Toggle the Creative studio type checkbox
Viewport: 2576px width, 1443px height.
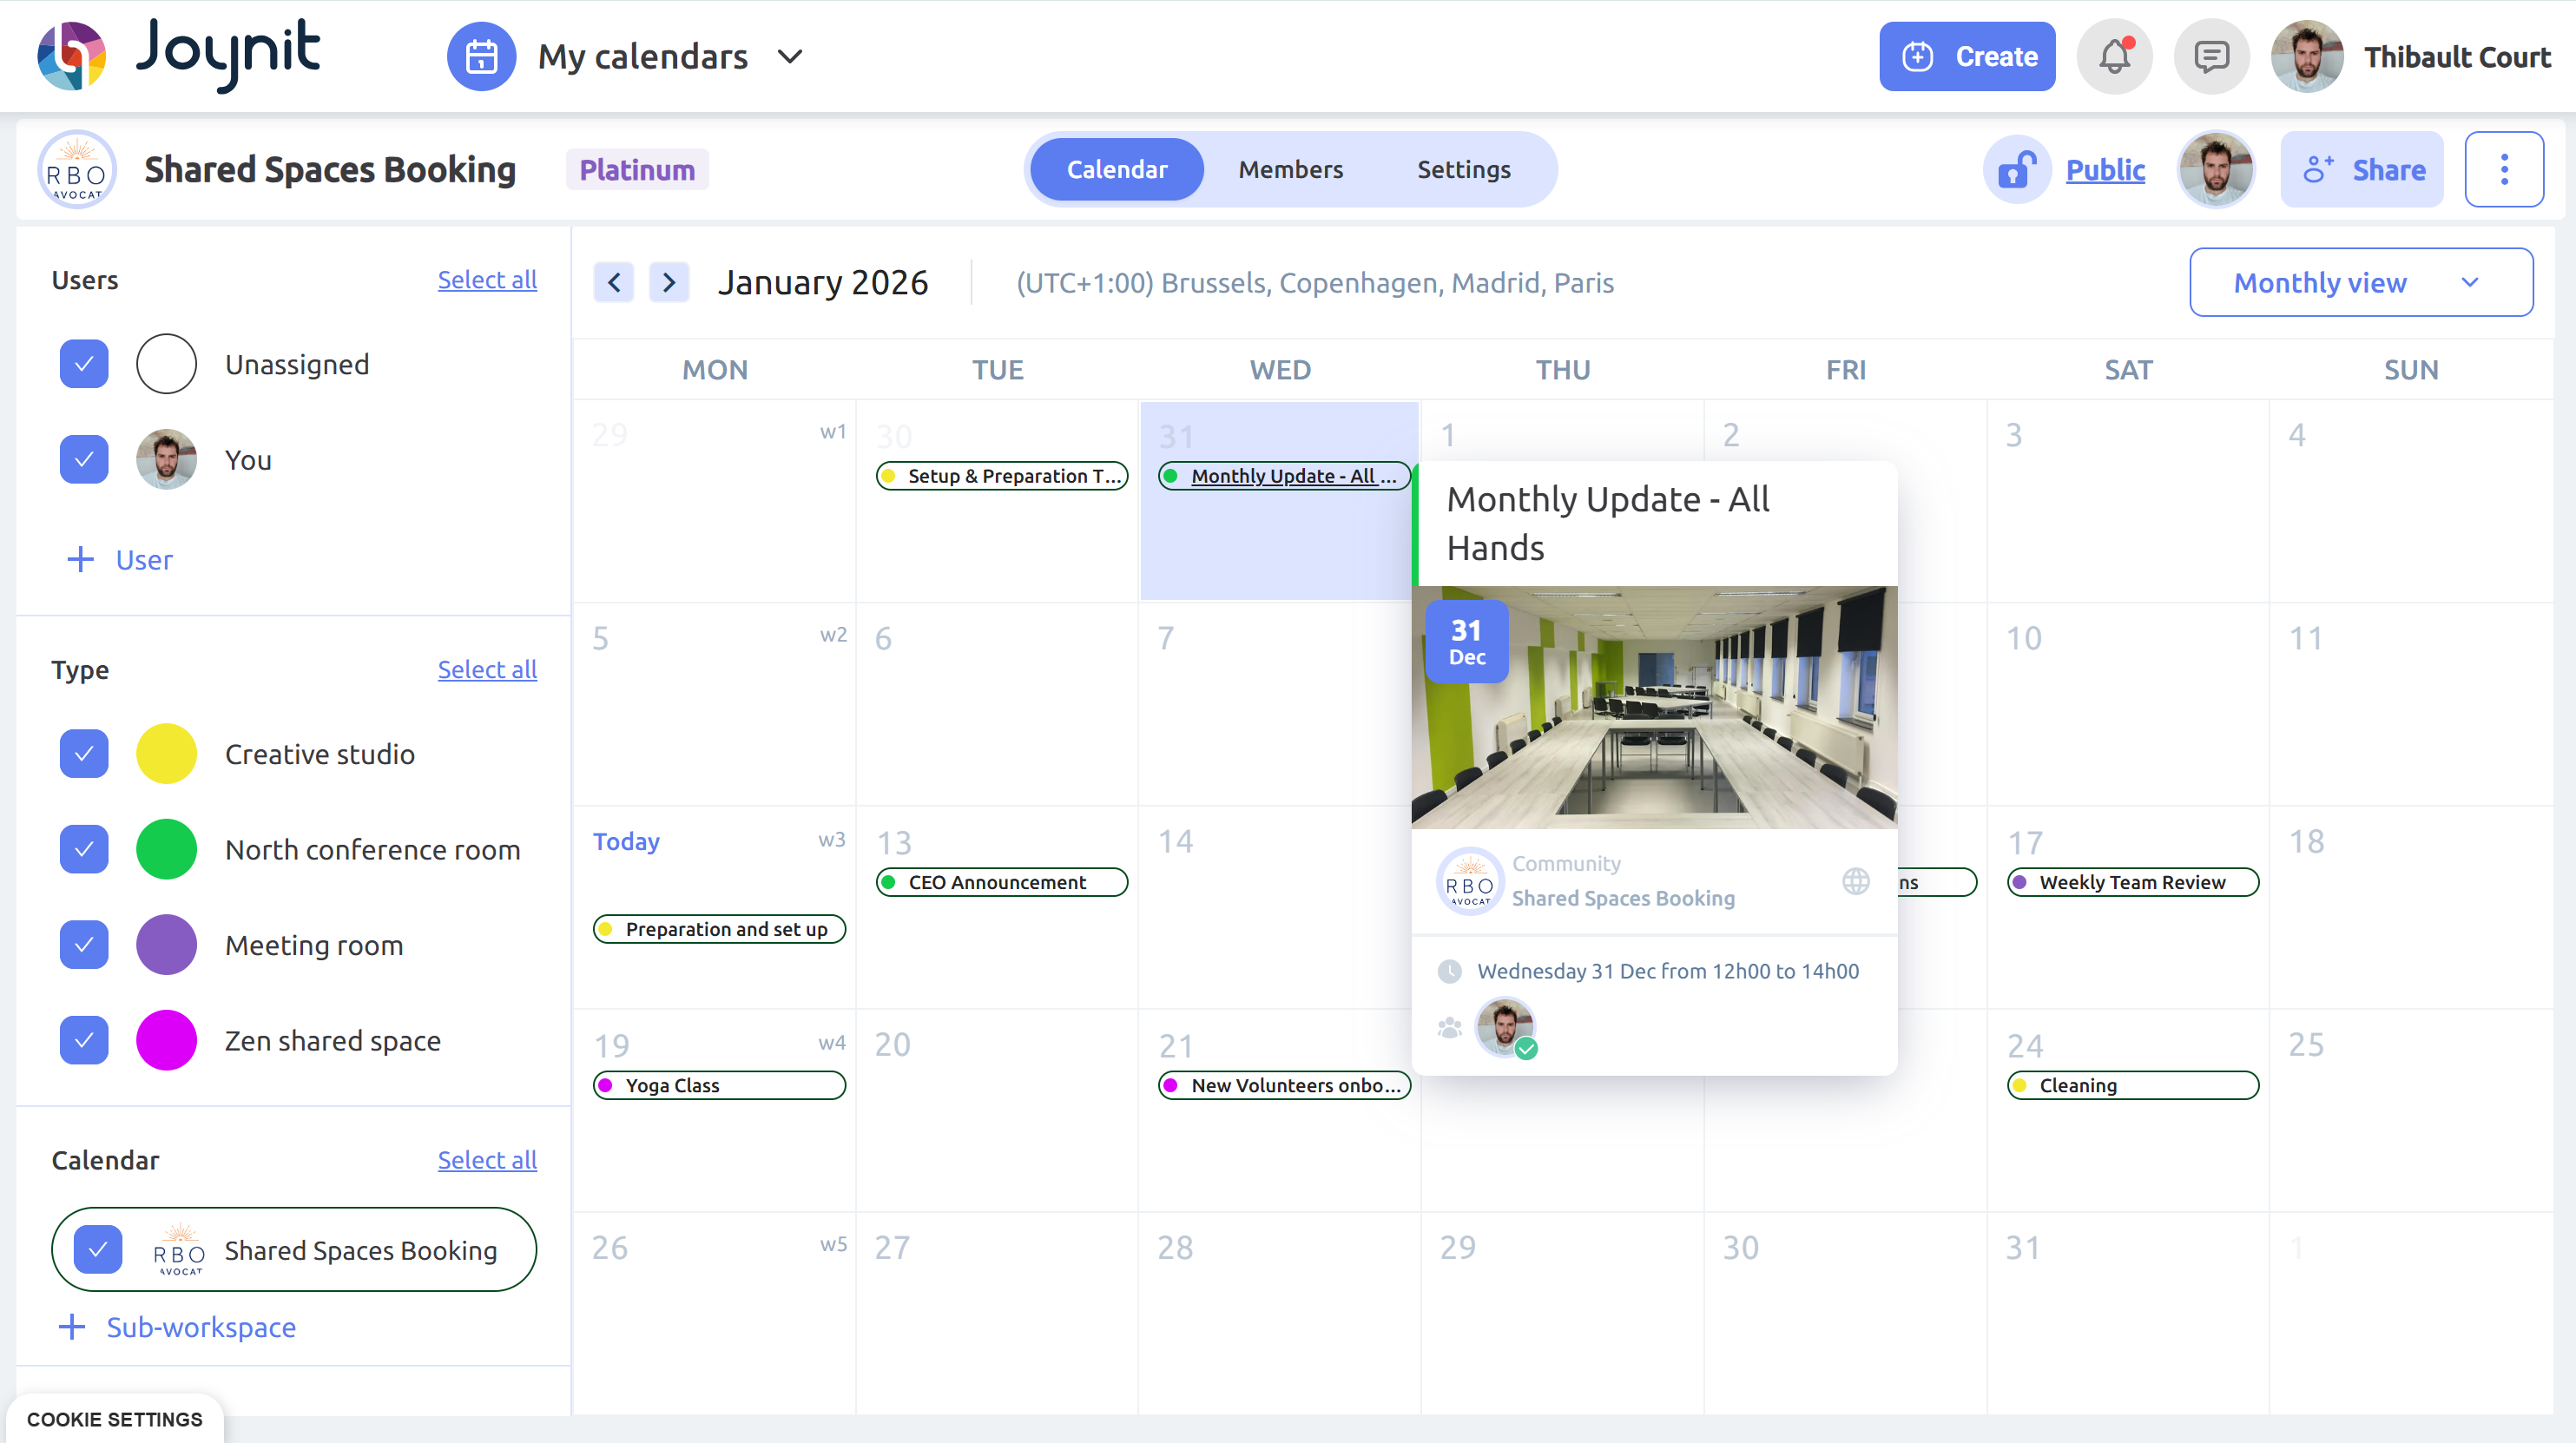tap(84, 754)
